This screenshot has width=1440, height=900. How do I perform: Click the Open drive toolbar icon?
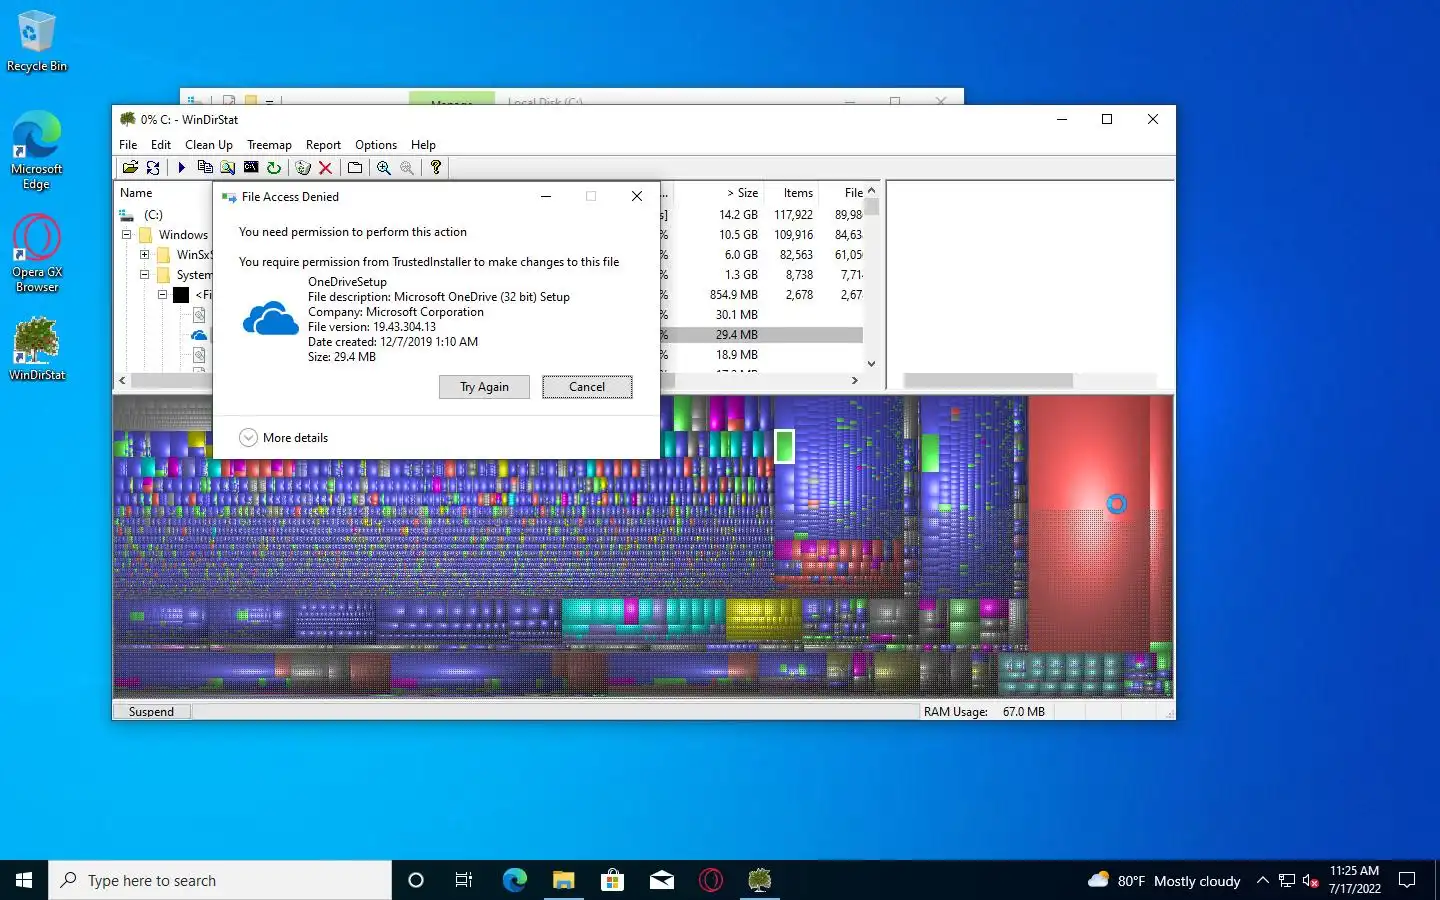point(130,168)
